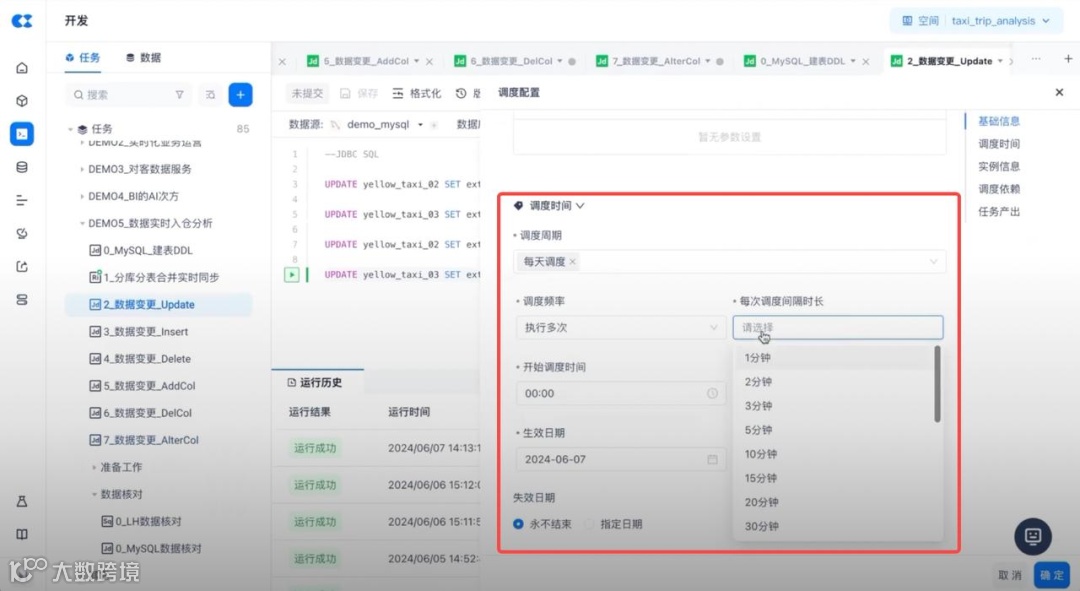Click the 开始调度时间 00:00 field
This screenshot has width=1080, height=591.
[621, 393]
